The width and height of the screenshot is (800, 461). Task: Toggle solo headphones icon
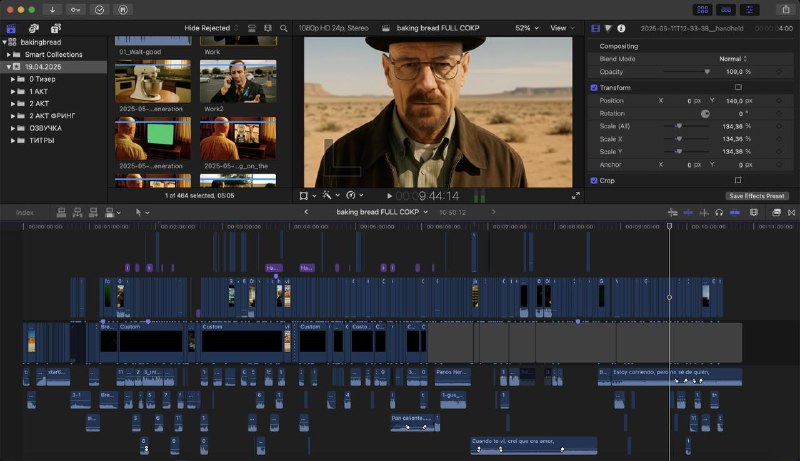click(x=719, y=212)
